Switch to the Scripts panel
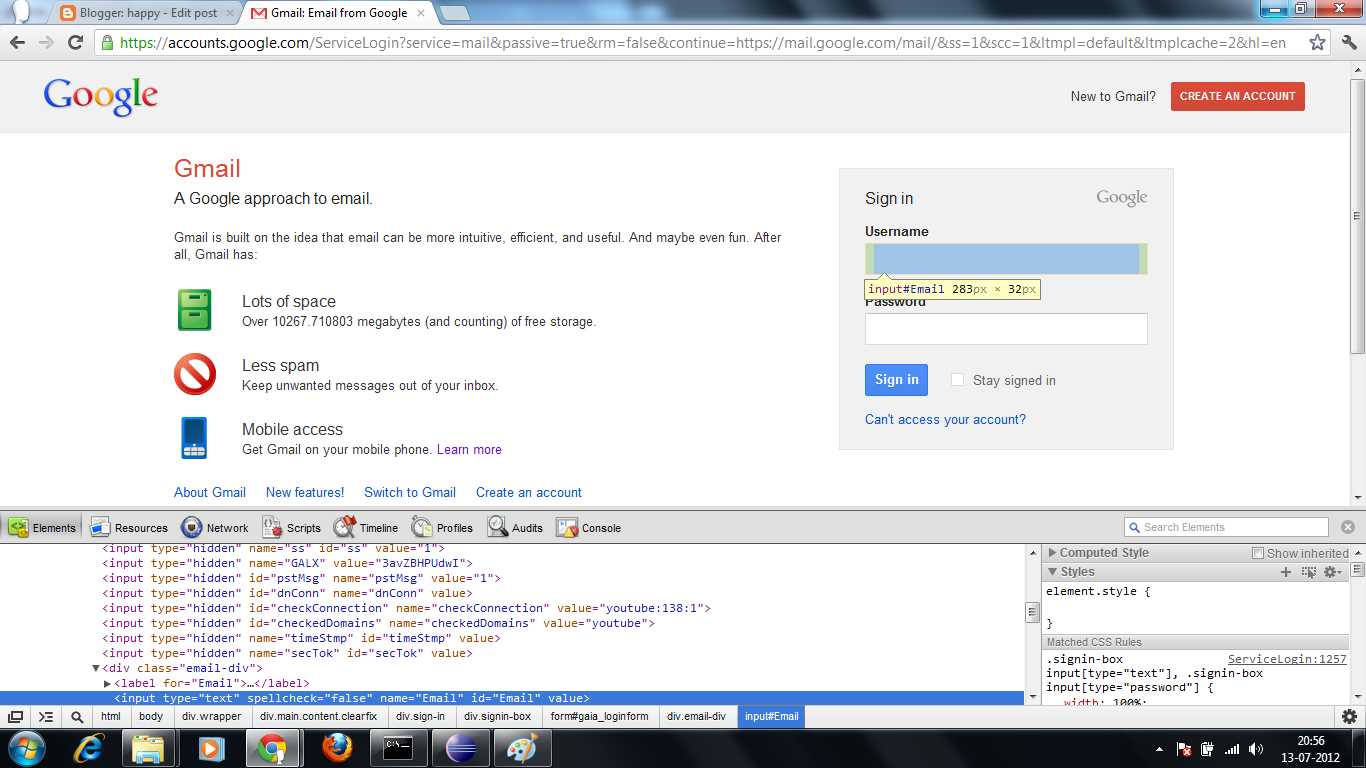 pos(291,527)
